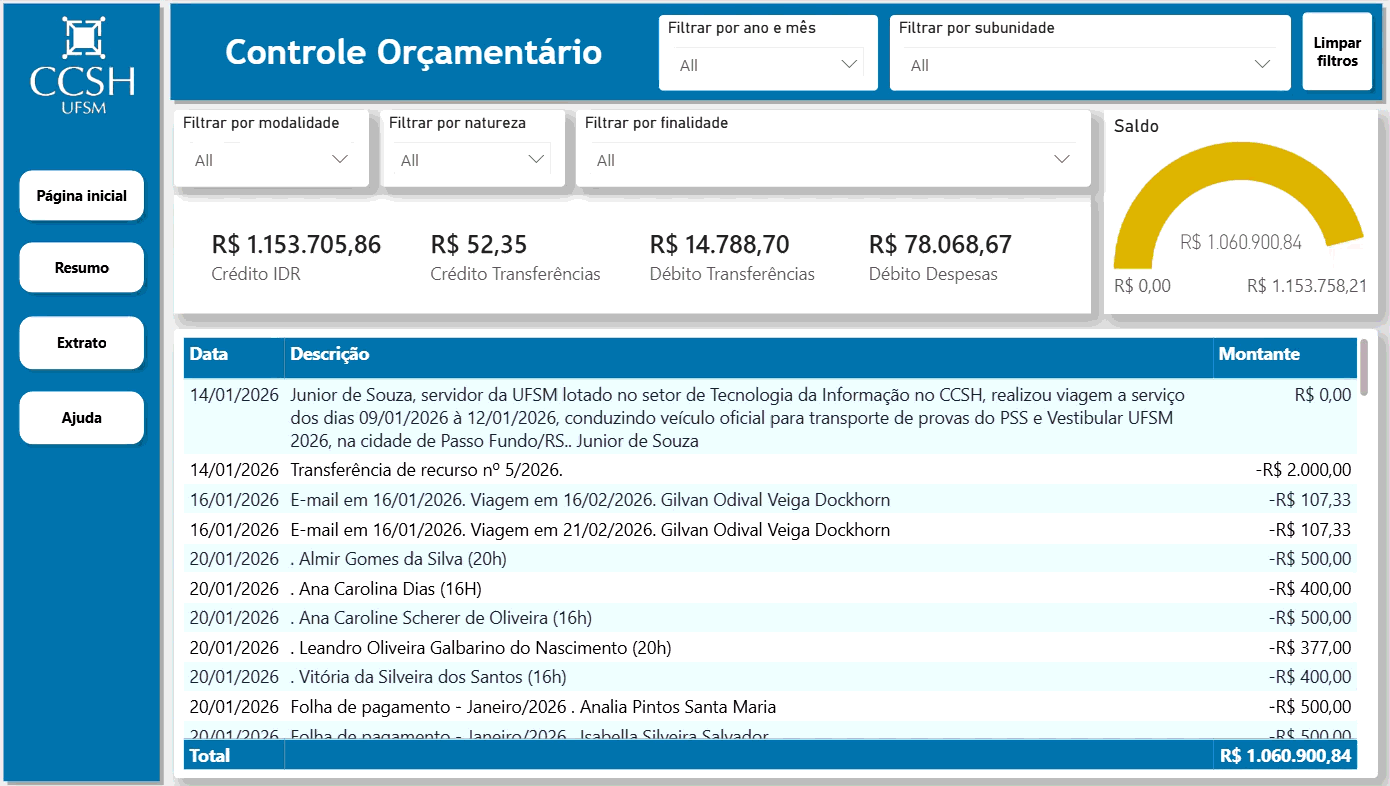Open the Extrato page

(82, 343)
